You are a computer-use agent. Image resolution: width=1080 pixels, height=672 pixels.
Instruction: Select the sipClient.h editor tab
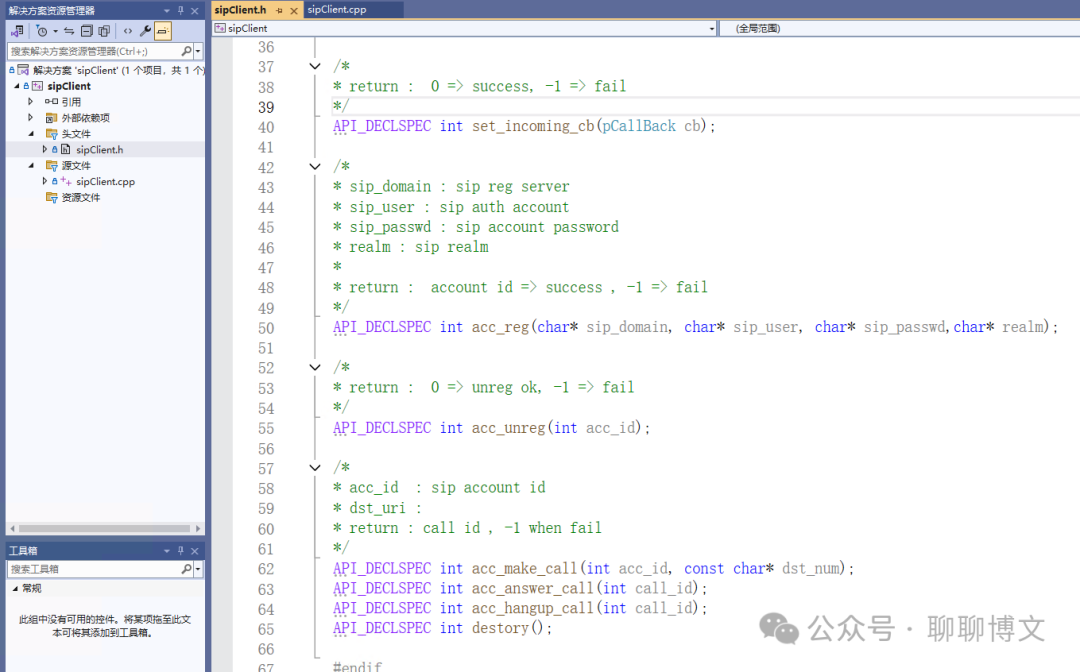240,10
